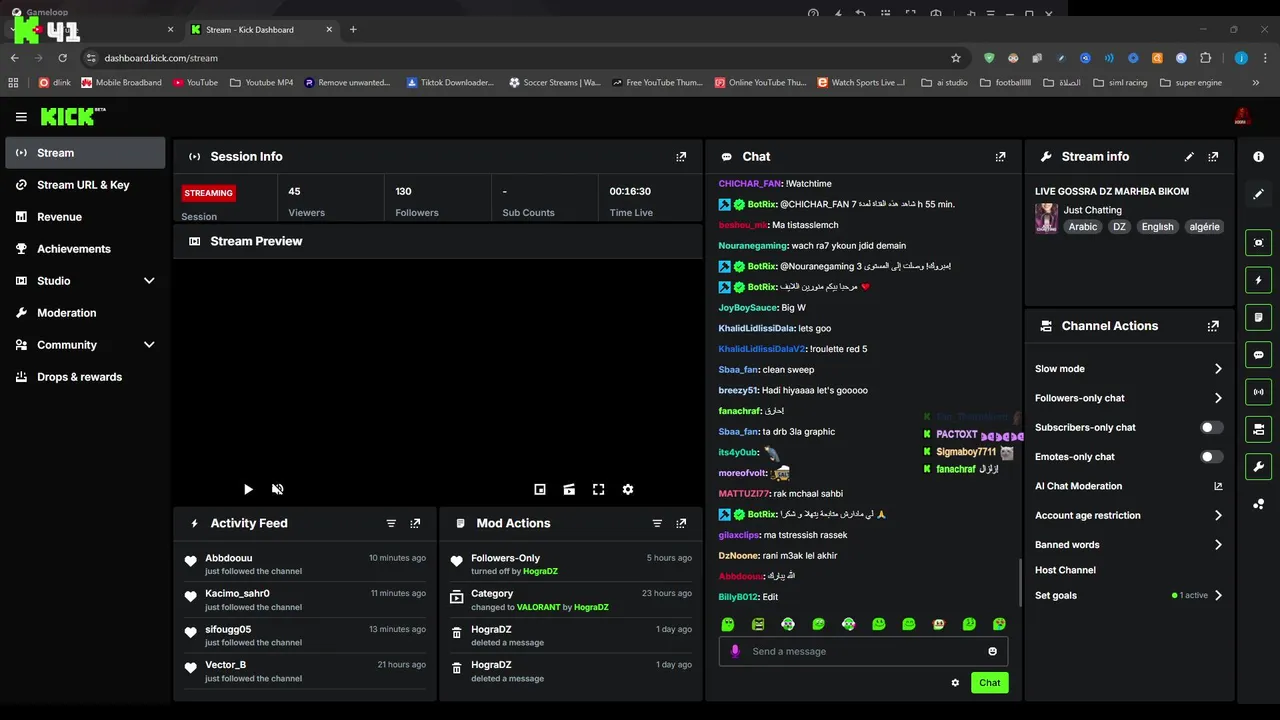Viewport: 1280px width, 720px height.
Task: Open Slow mode options
Action: click(x=1129, y=369)
